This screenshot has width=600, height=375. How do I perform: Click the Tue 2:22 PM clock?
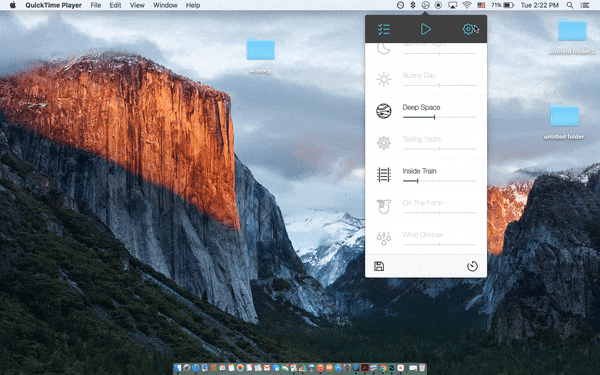(x=540, y=5)
